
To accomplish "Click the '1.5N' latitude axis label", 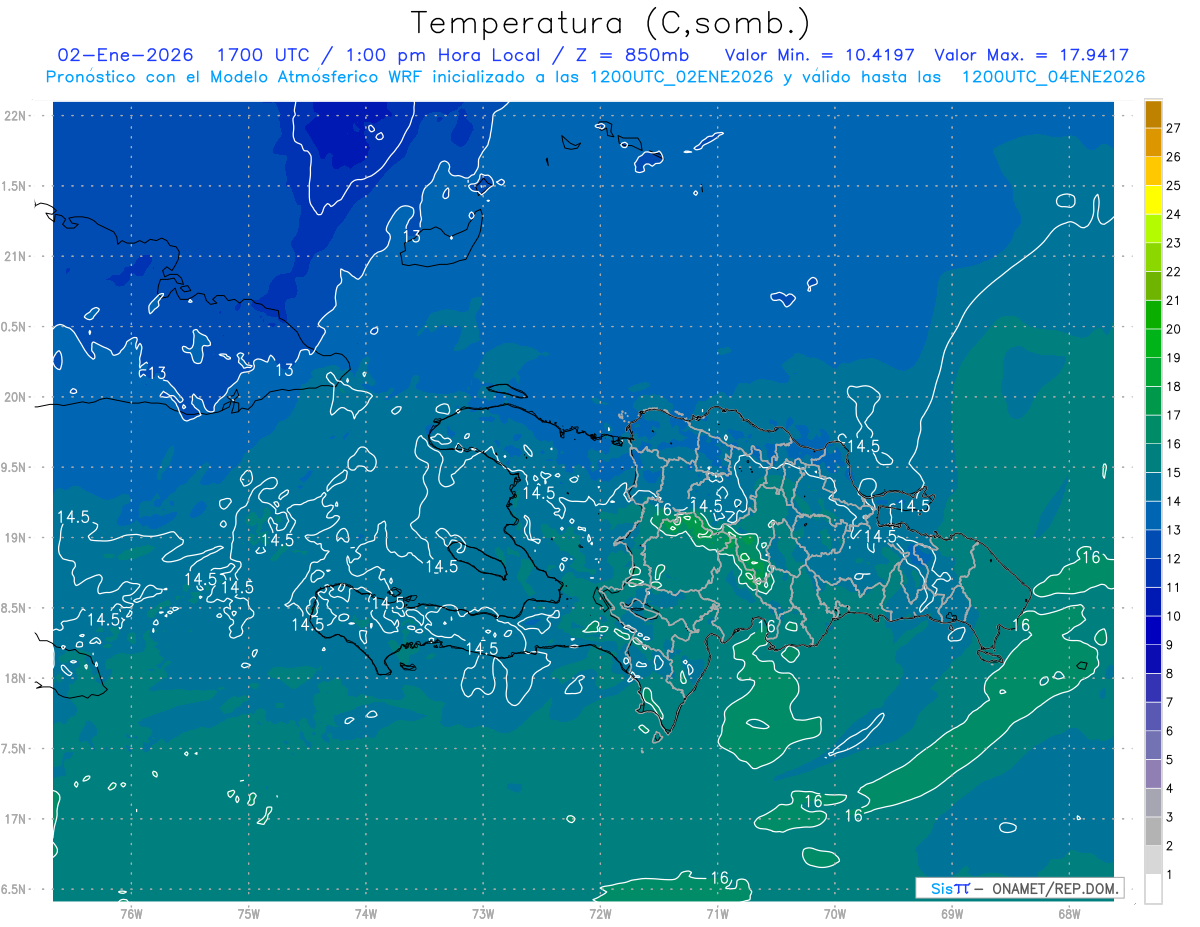I will pos(15,186).
